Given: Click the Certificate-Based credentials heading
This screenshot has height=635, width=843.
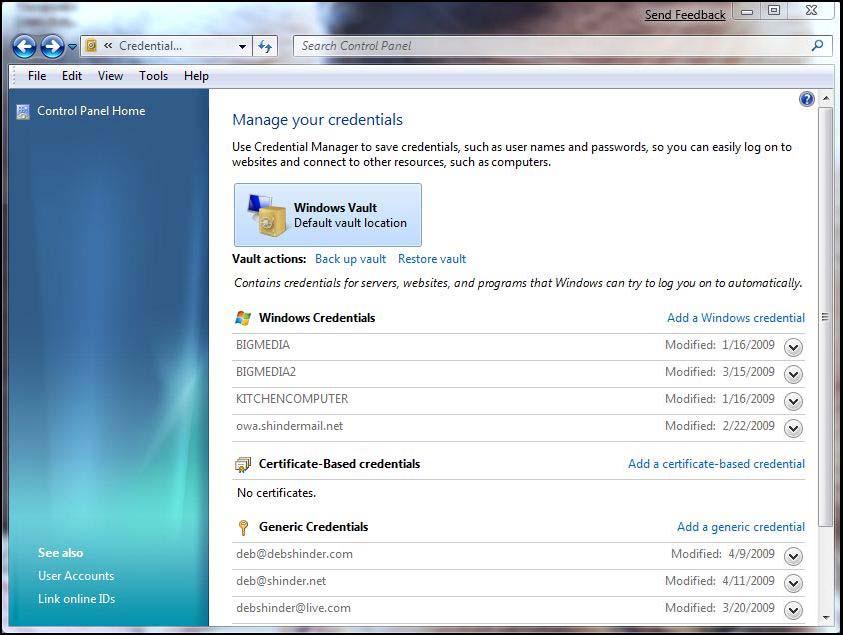Looking at the screenshot, I should [339, 463].
